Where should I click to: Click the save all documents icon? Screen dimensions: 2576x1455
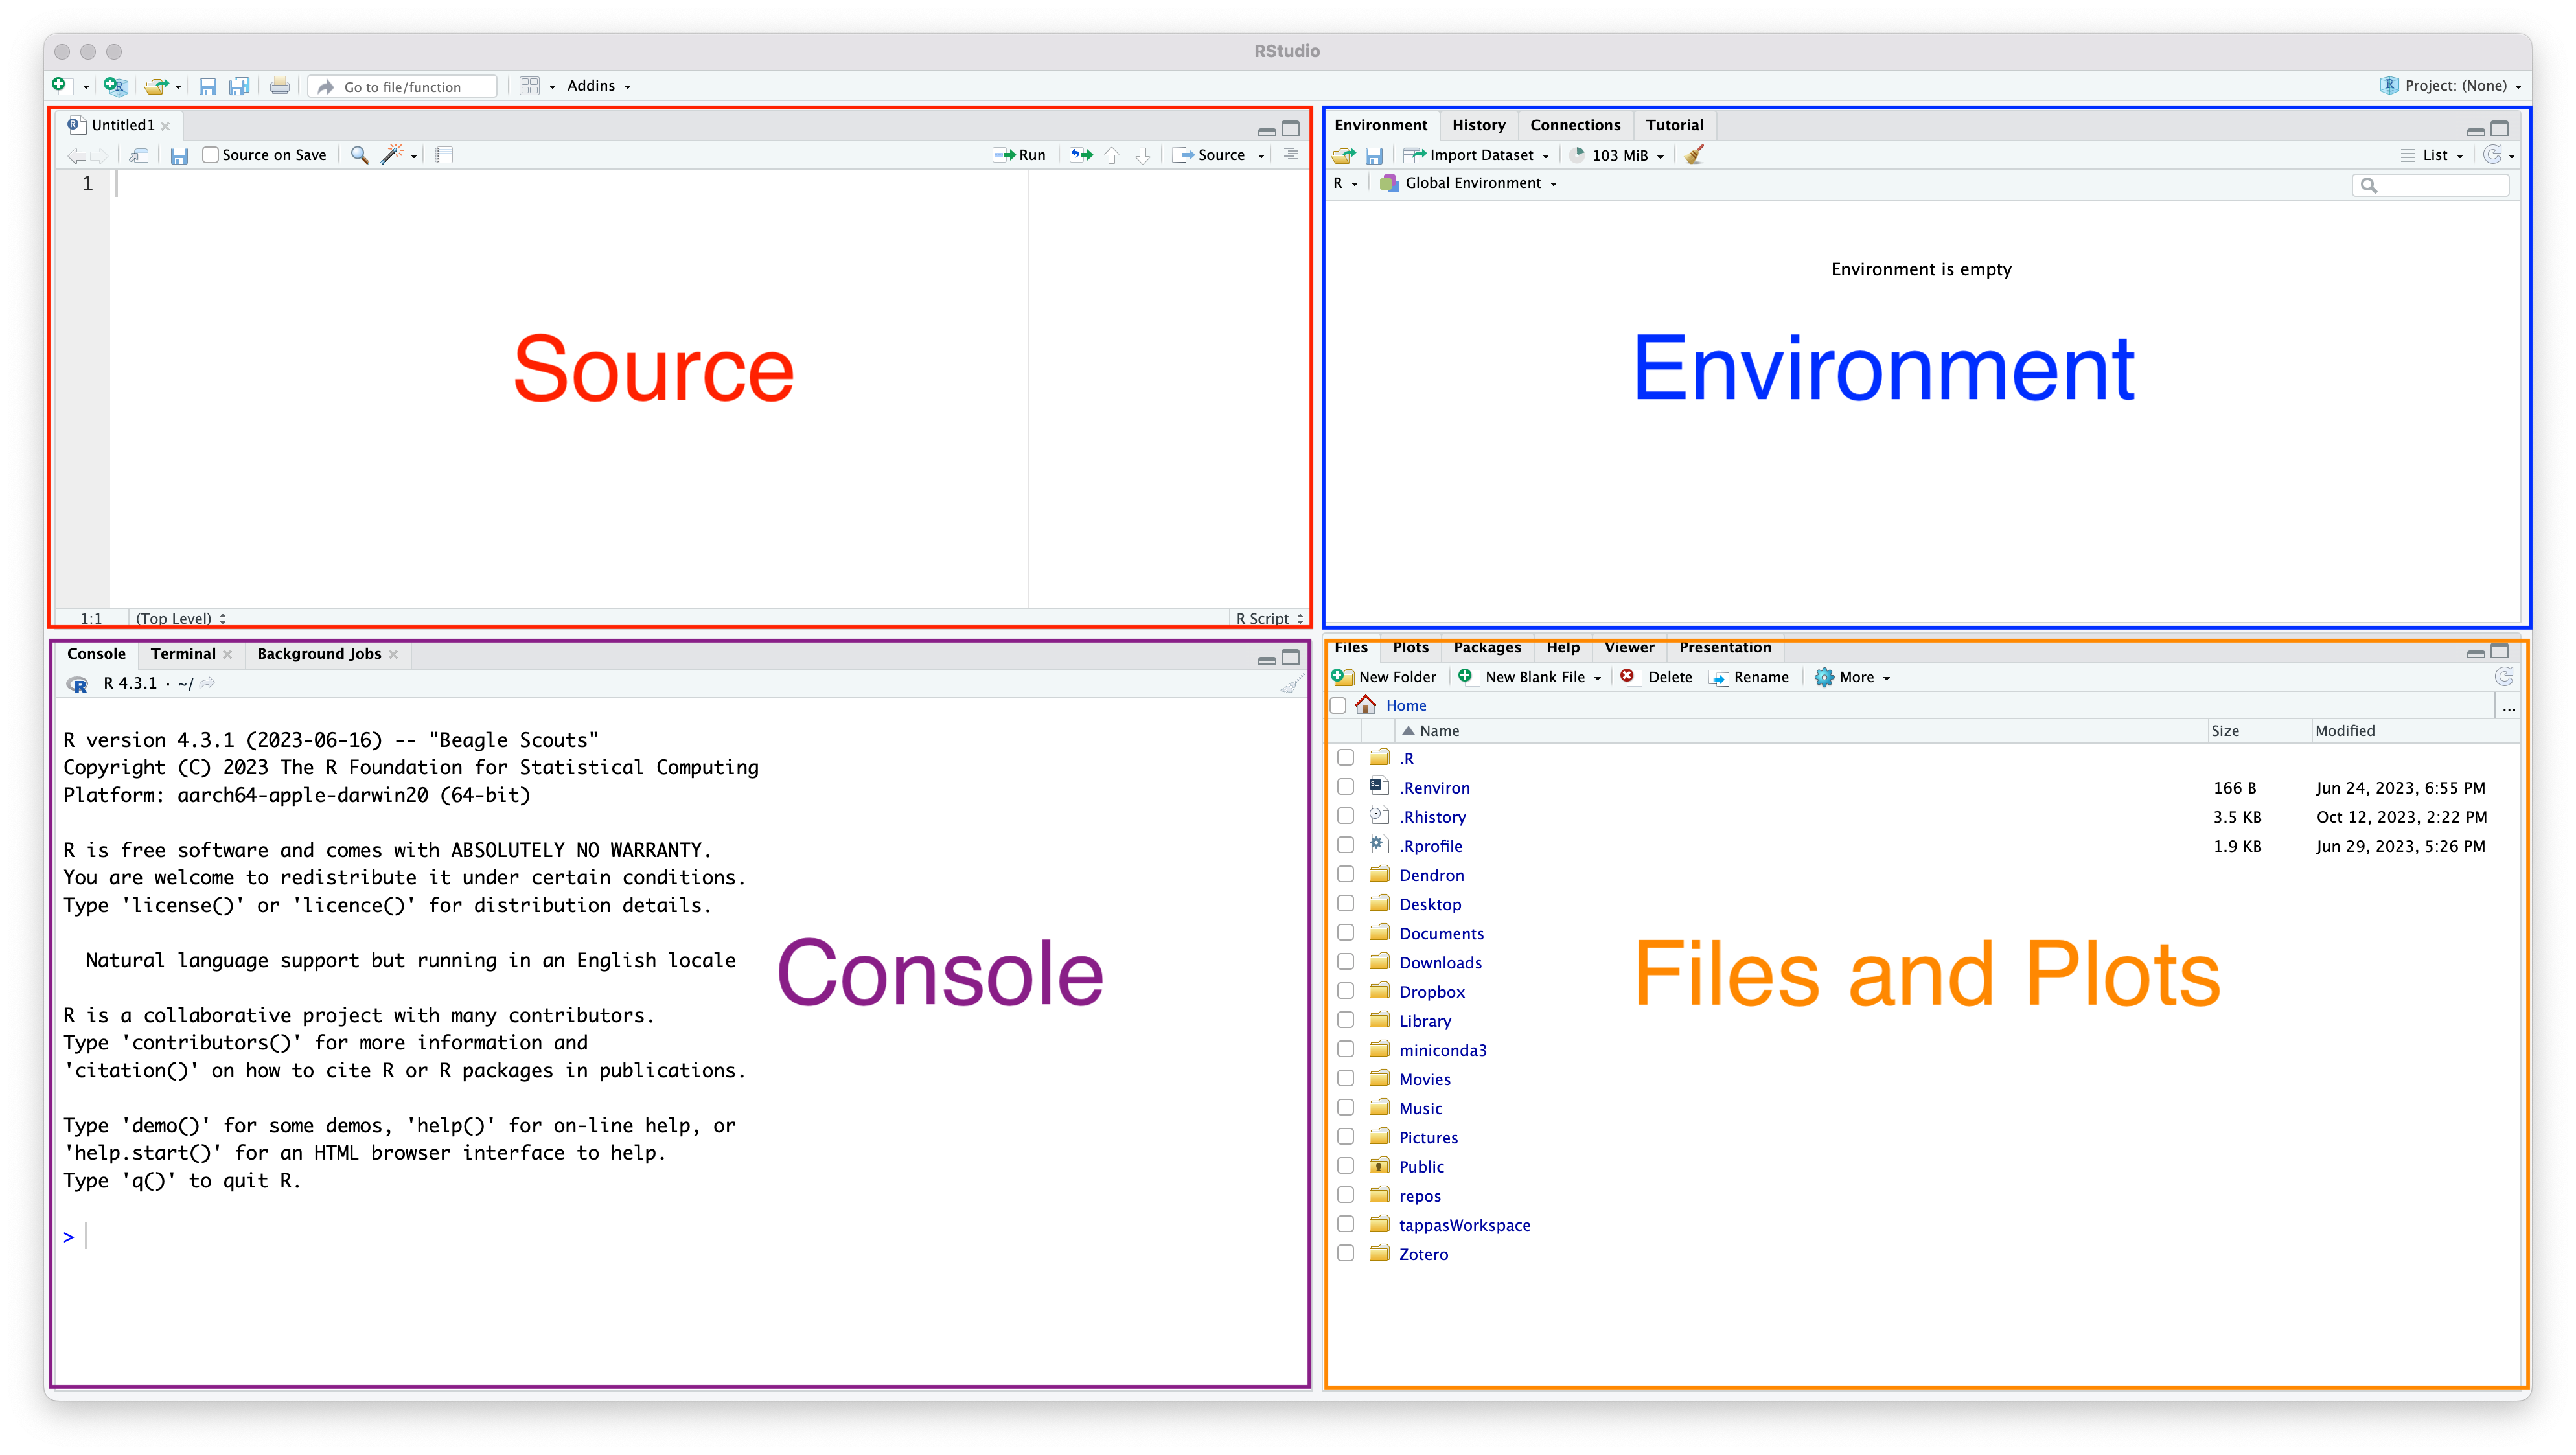click(x=239, y=86)
